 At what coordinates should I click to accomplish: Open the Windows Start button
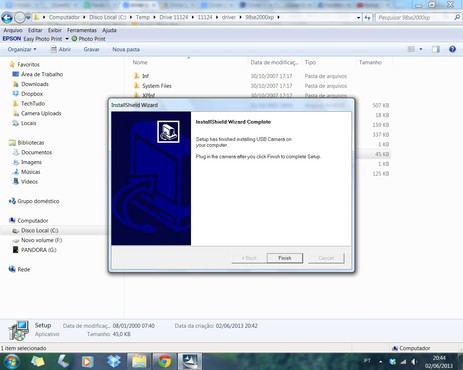point(11,361)
